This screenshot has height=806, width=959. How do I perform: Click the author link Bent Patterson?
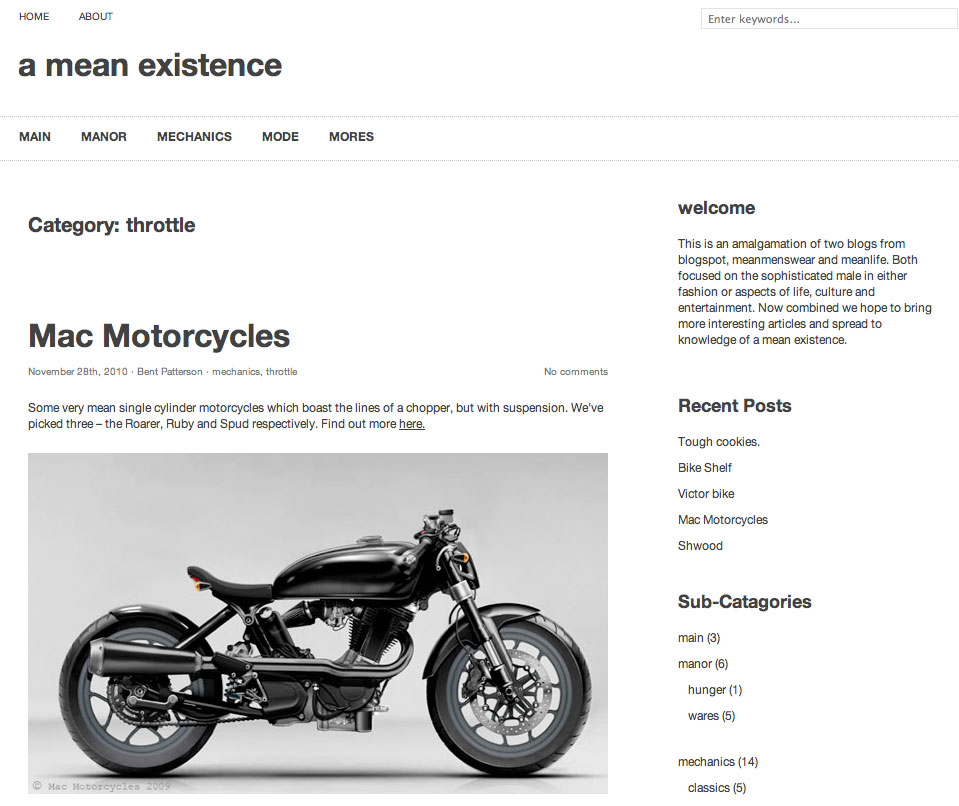[169, 372]
